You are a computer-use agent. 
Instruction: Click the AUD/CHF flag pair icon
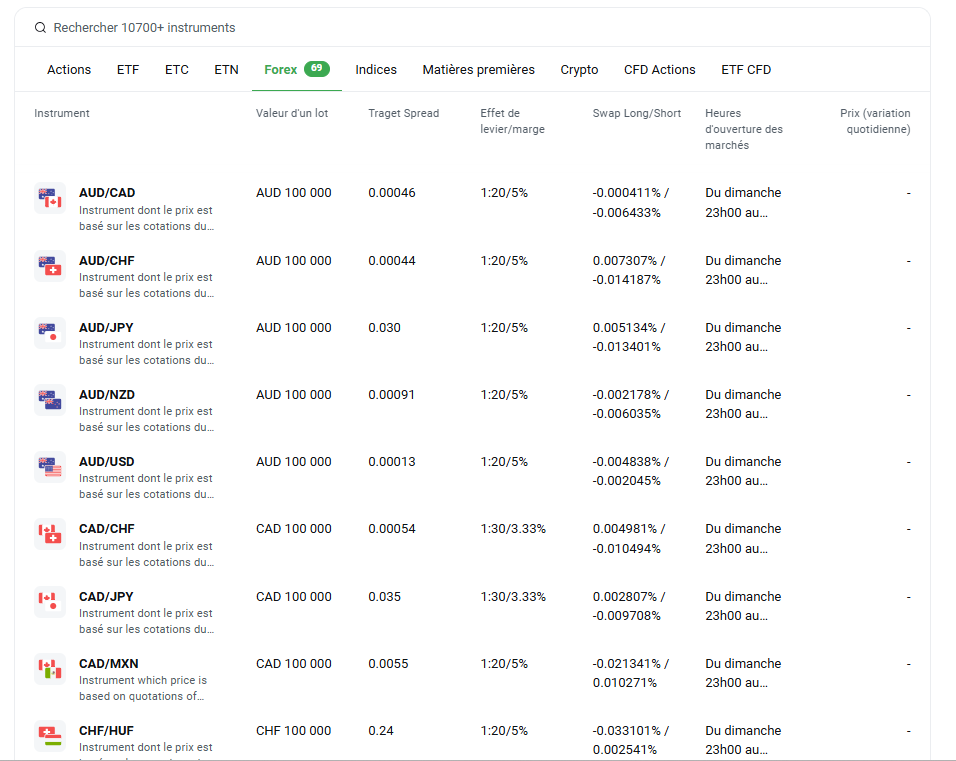tap(50, 266)
